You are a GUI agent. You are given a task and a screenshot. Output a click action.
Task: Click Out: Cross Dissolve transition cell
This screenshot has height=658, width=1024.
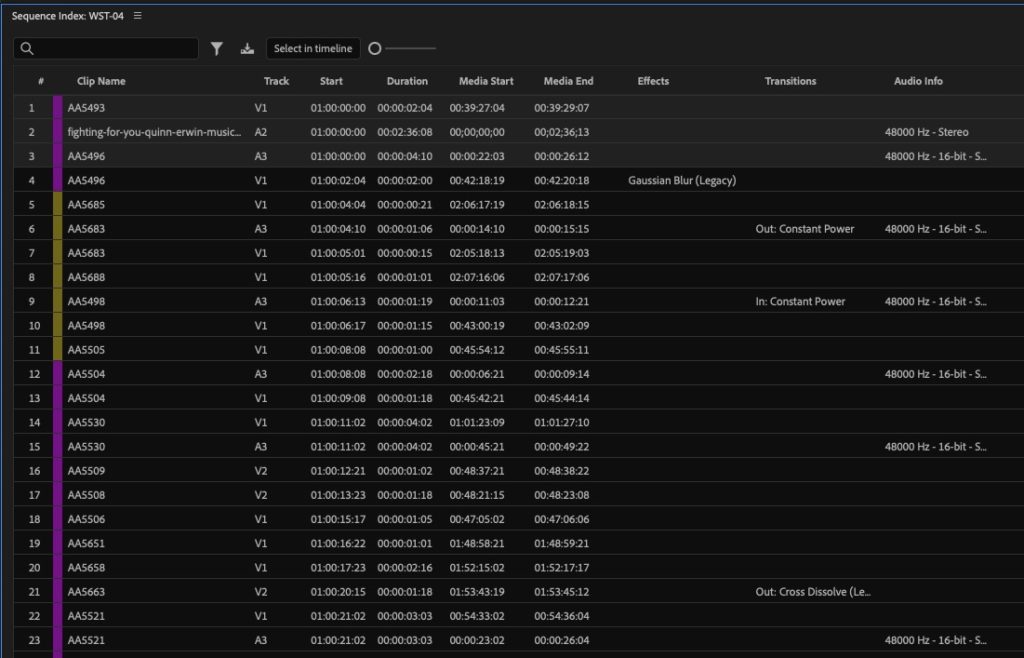pos(813,591)
